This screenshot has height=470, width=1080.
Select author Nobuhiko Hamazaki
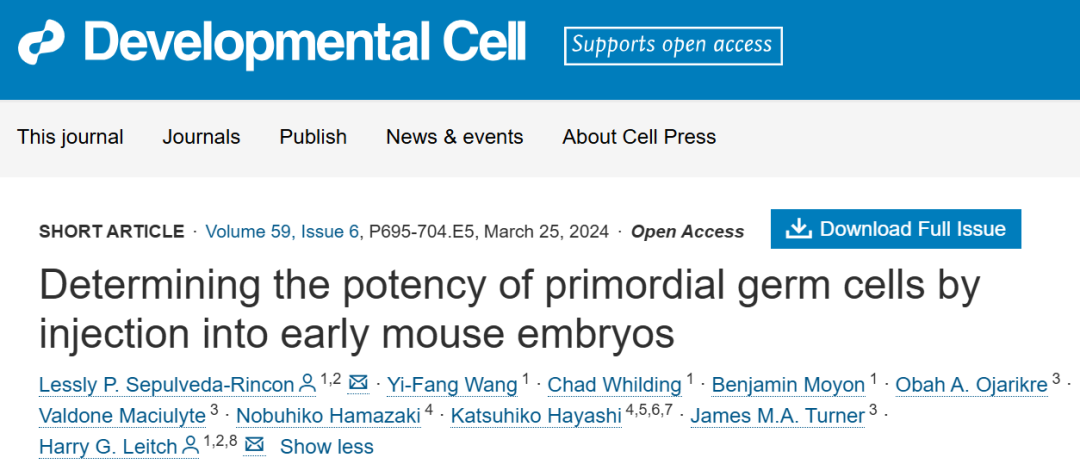click(x=329, y=416)
